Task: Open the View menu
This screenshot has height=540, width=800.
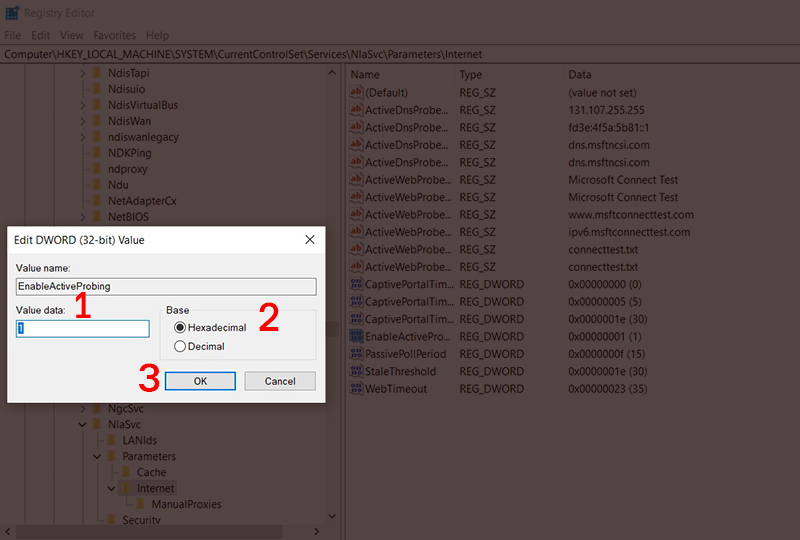Action: pos(71,35)
